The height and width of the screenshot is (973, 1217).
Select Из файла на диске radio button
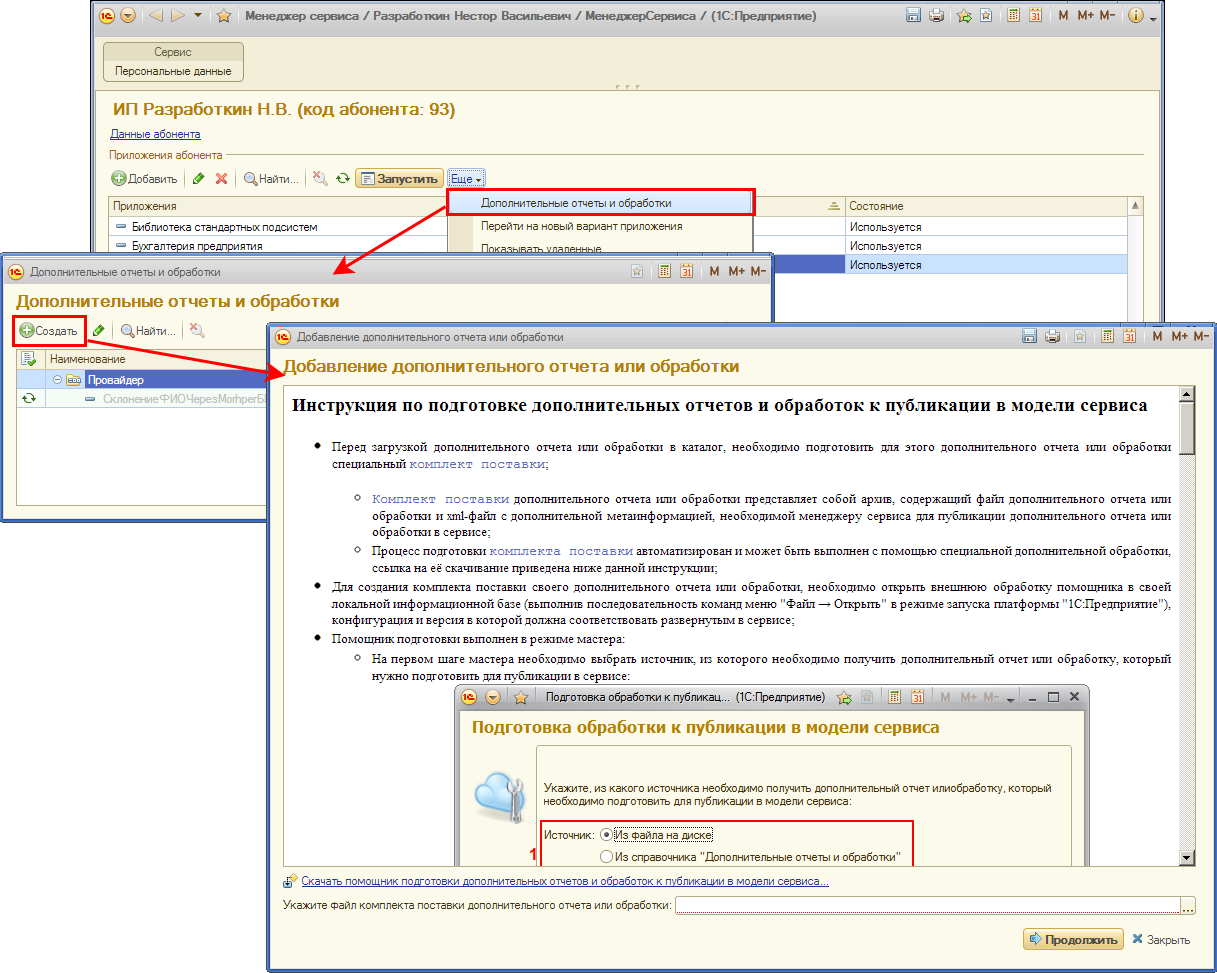pos(606,834)
